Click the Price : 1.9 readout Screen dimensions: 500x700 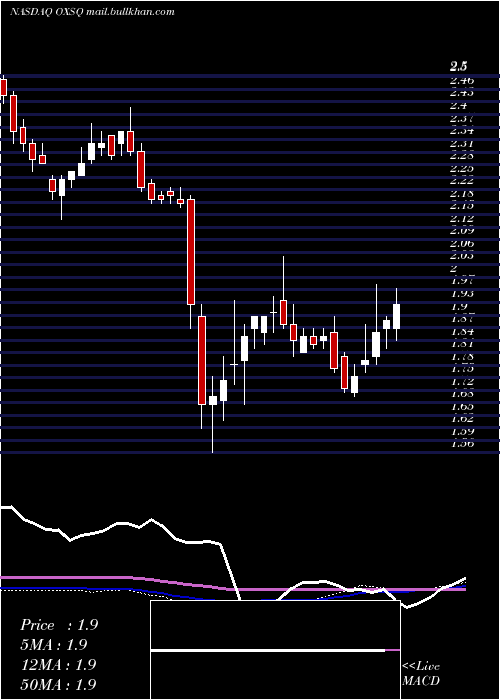coord(59,625)
